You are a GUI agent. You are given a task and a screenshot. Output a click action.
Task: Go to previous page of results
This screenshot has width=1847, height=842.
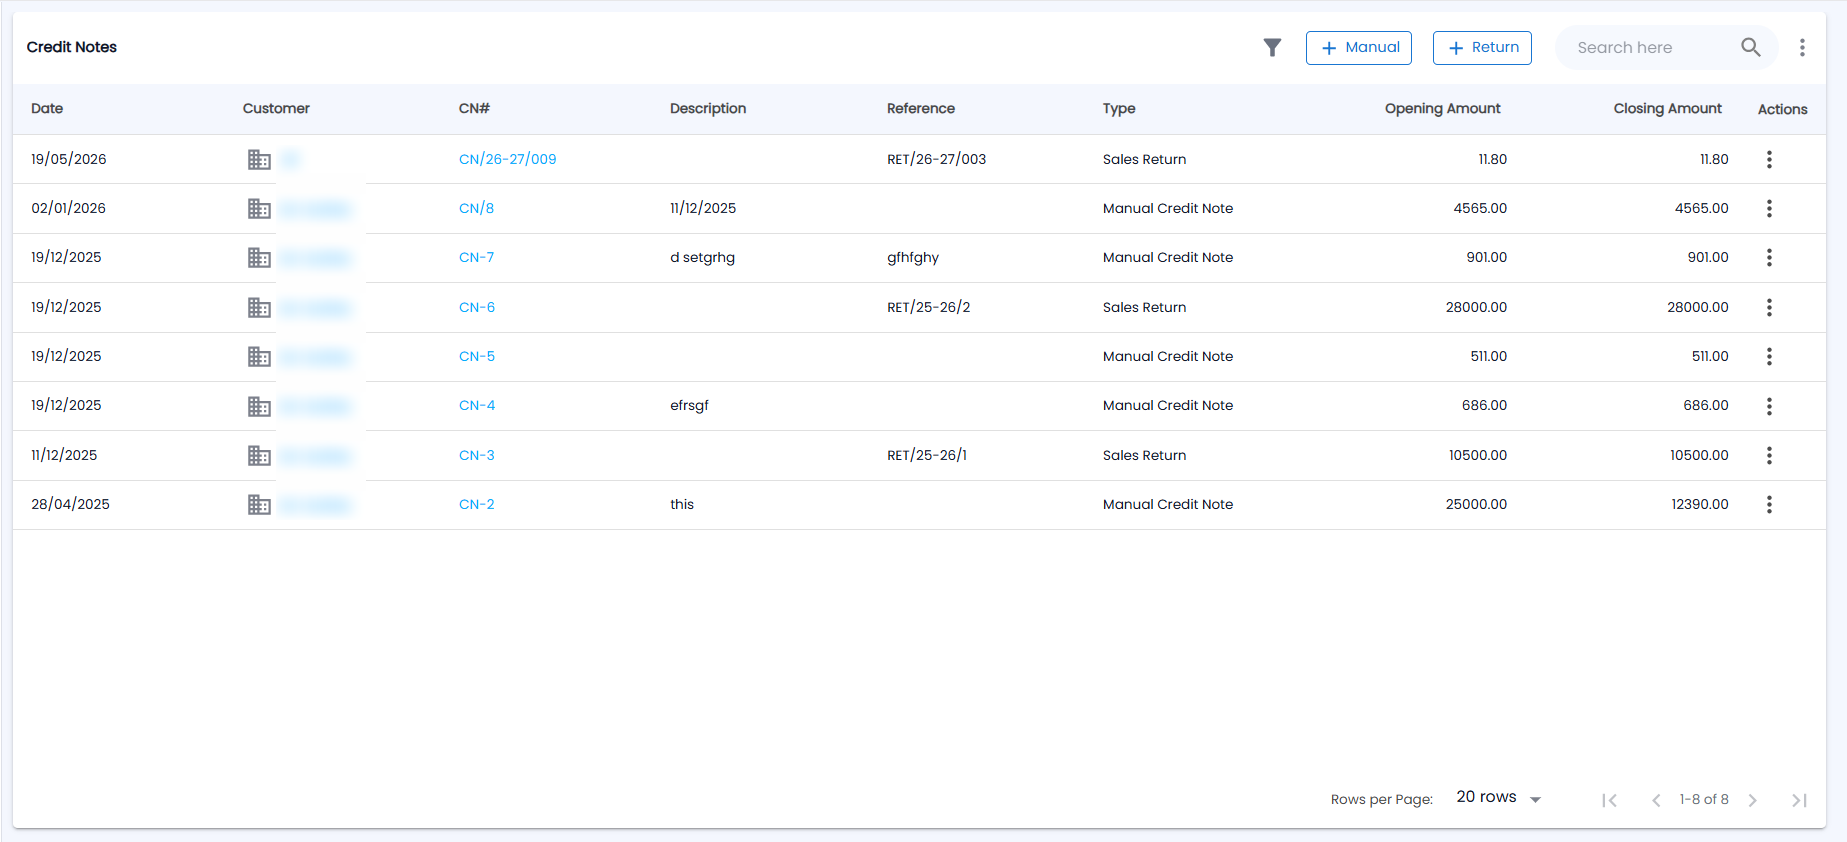[1656, 800]
